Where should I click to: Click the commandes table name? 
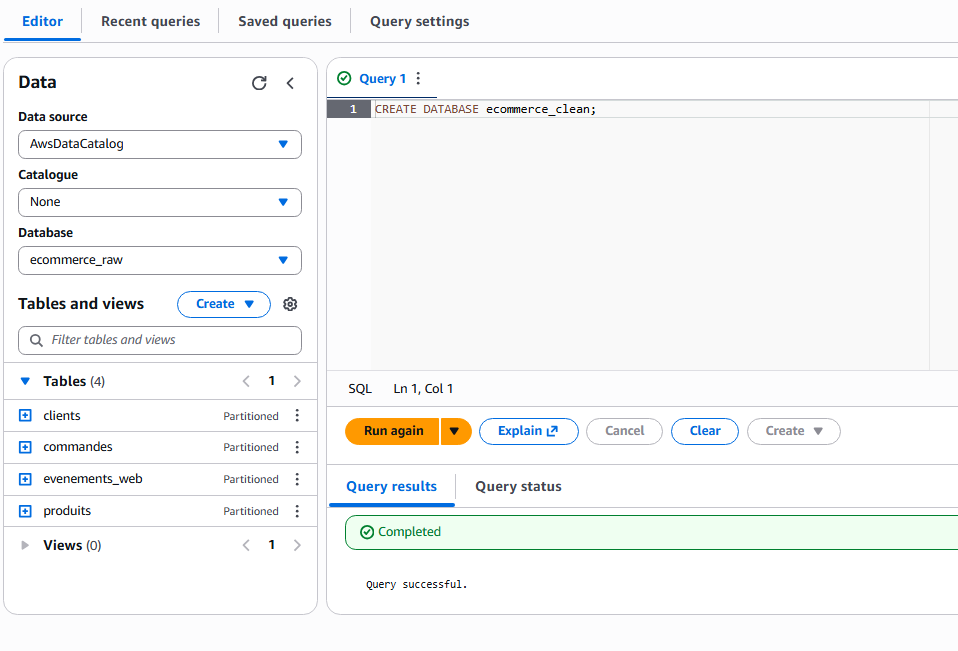tap(78, 447)
